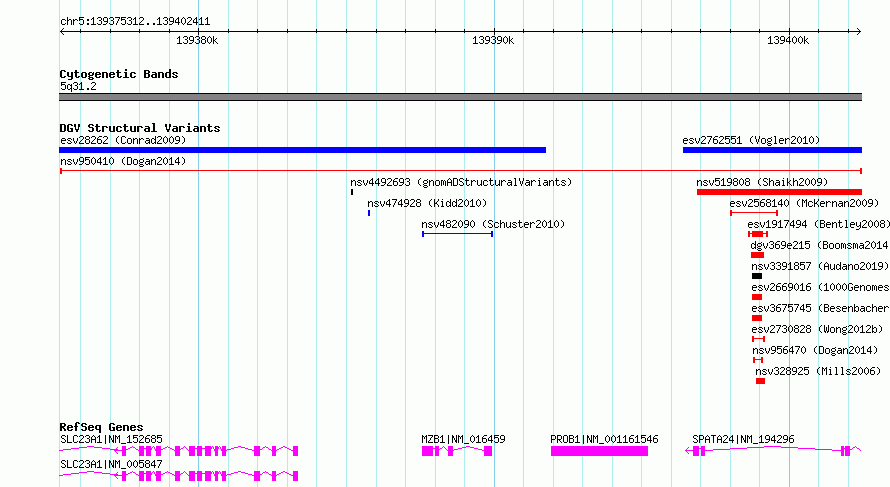Click the nsv956470 (Dogan2014) label
Image resolution: width=890 pixels, height=487 pixels.
(x=815, y=350)
